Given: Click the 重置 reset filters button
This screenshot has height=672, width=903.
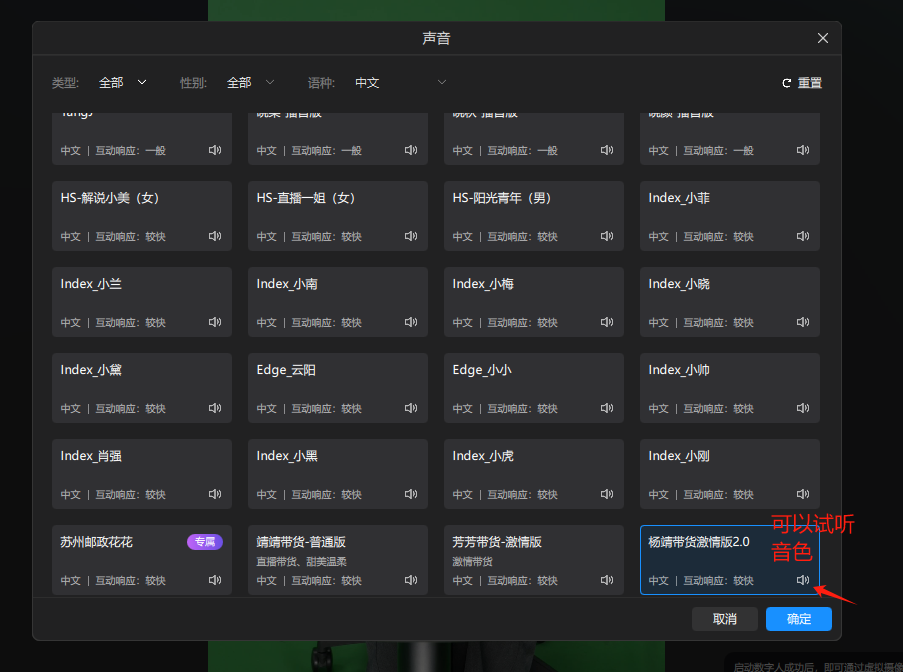Looking at the screenshot, I should coord(802,83).
